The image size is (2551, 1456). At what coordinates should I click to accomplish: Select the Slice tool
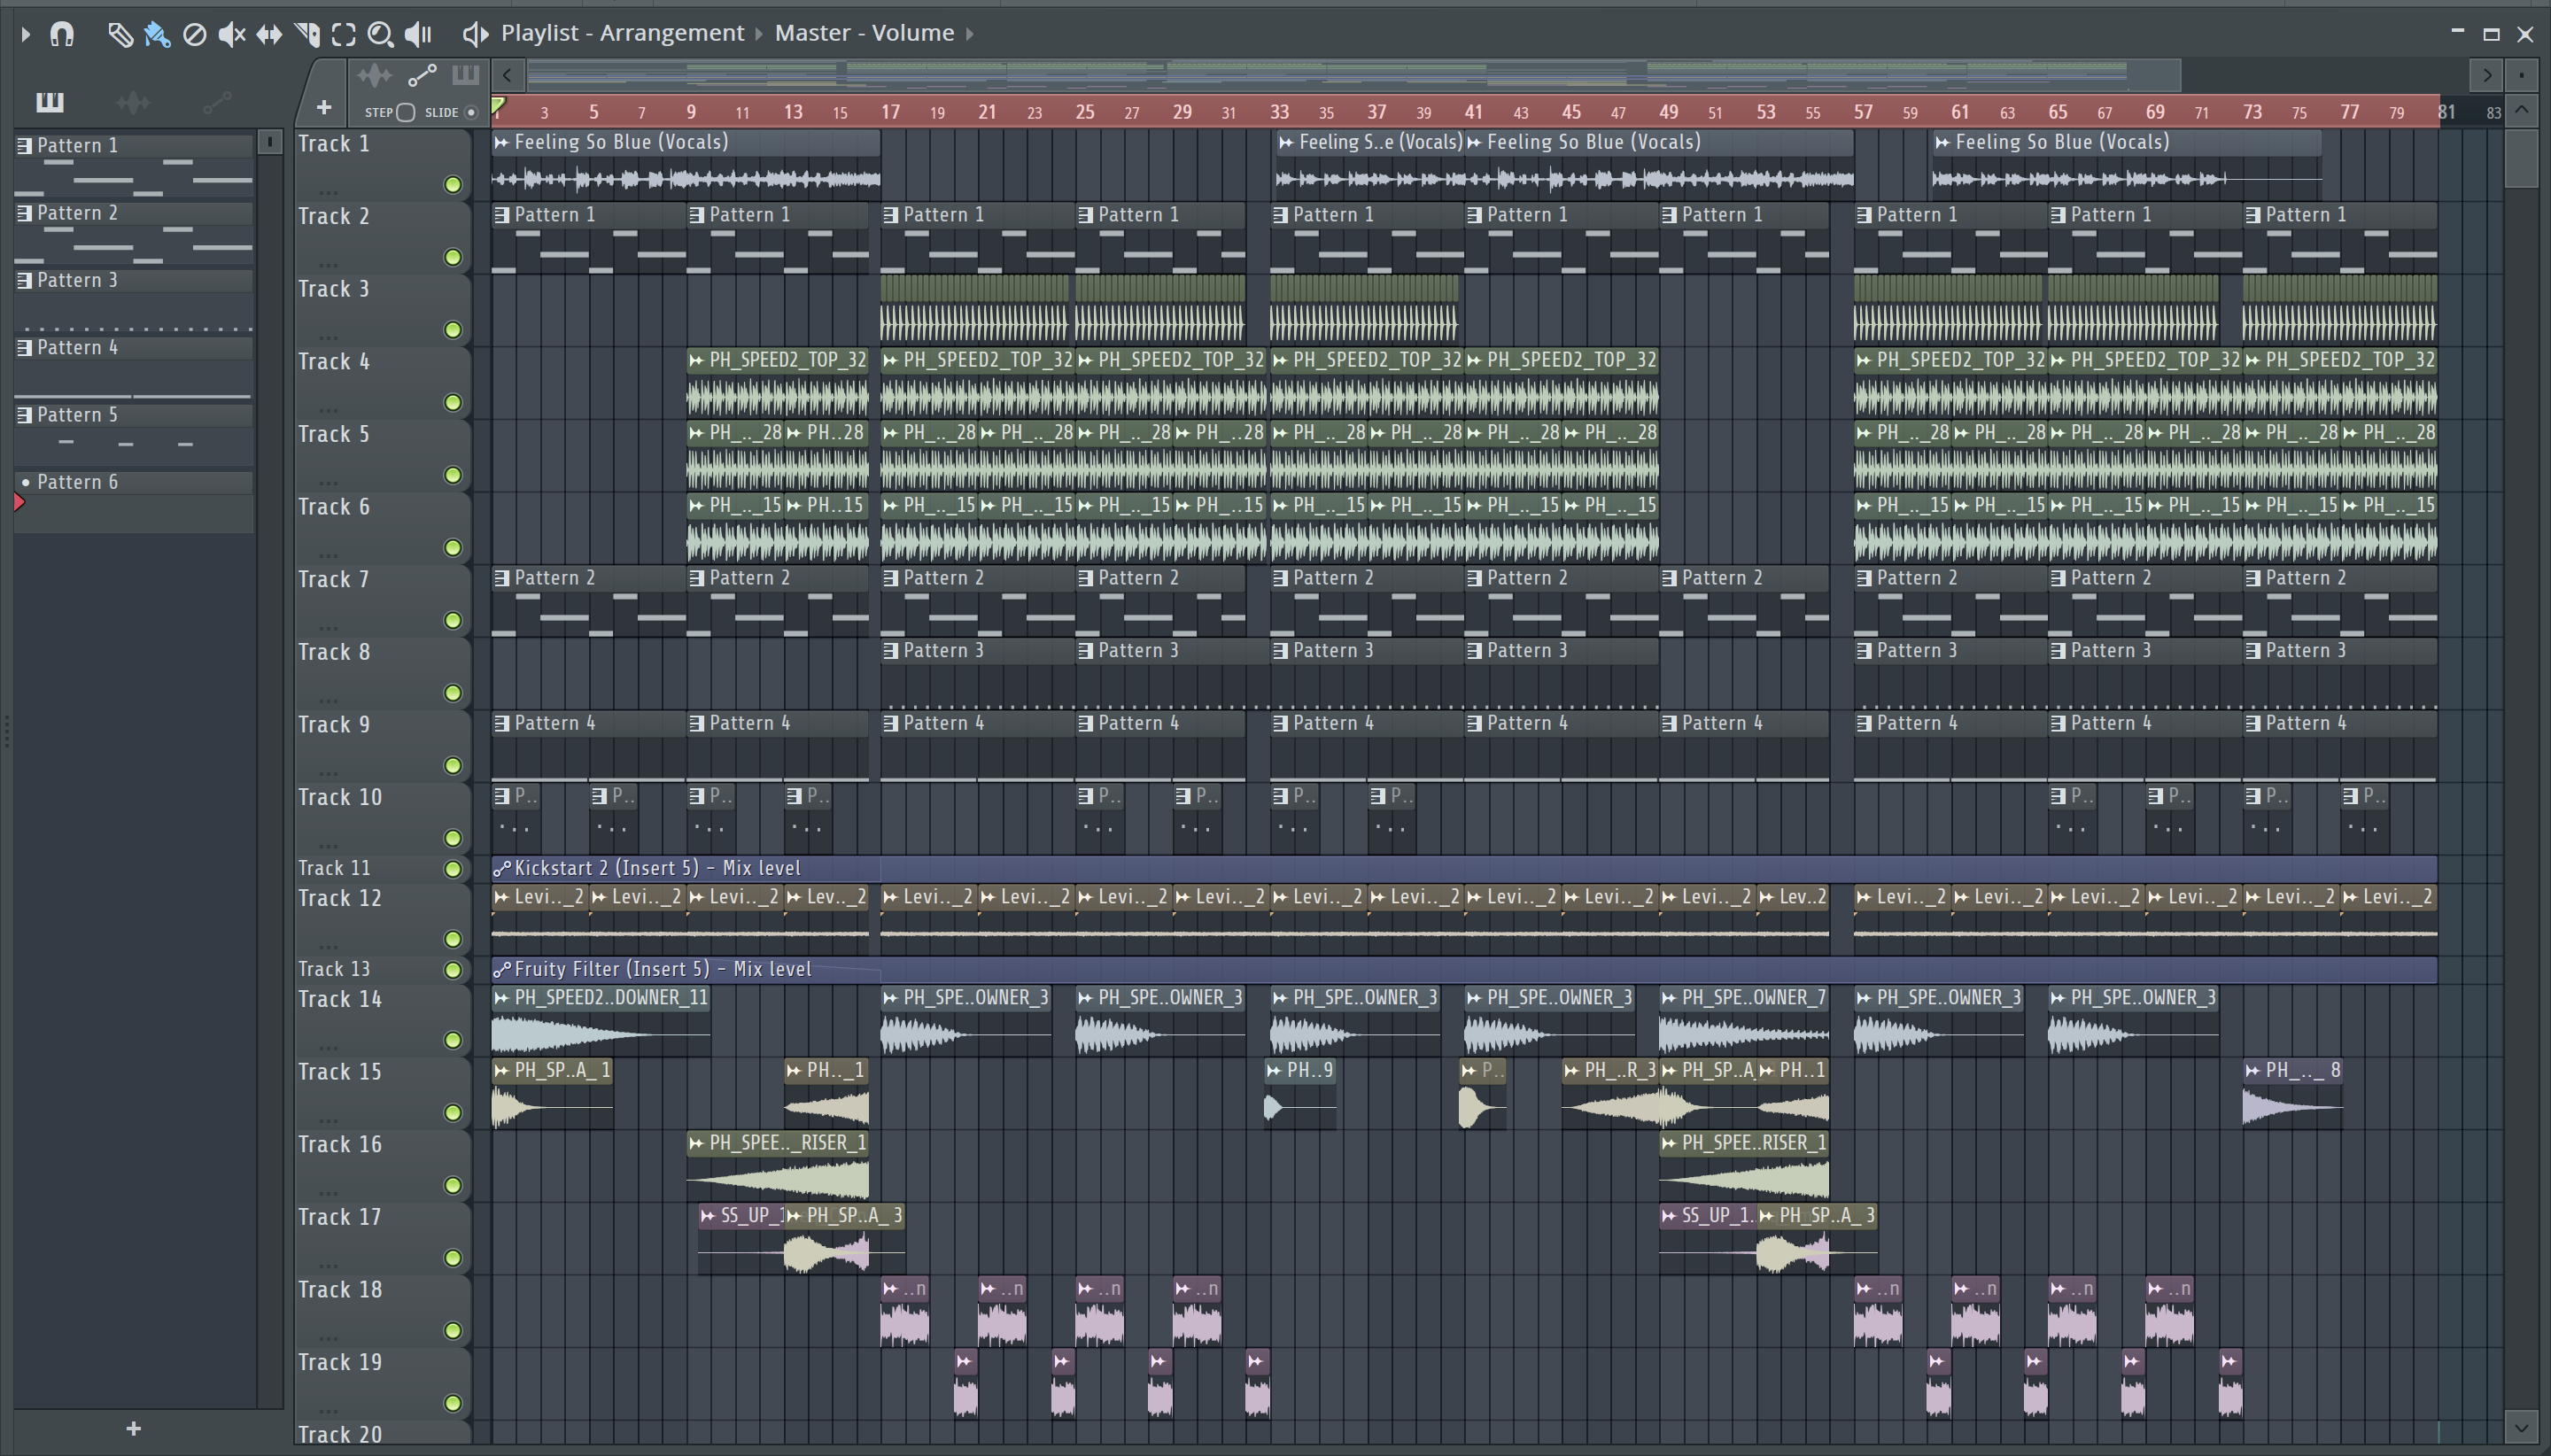(307, 35)
